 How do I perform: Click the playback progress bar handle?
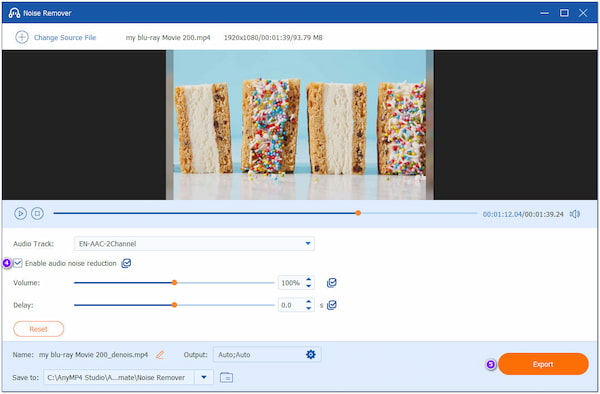tap(358, 213)
